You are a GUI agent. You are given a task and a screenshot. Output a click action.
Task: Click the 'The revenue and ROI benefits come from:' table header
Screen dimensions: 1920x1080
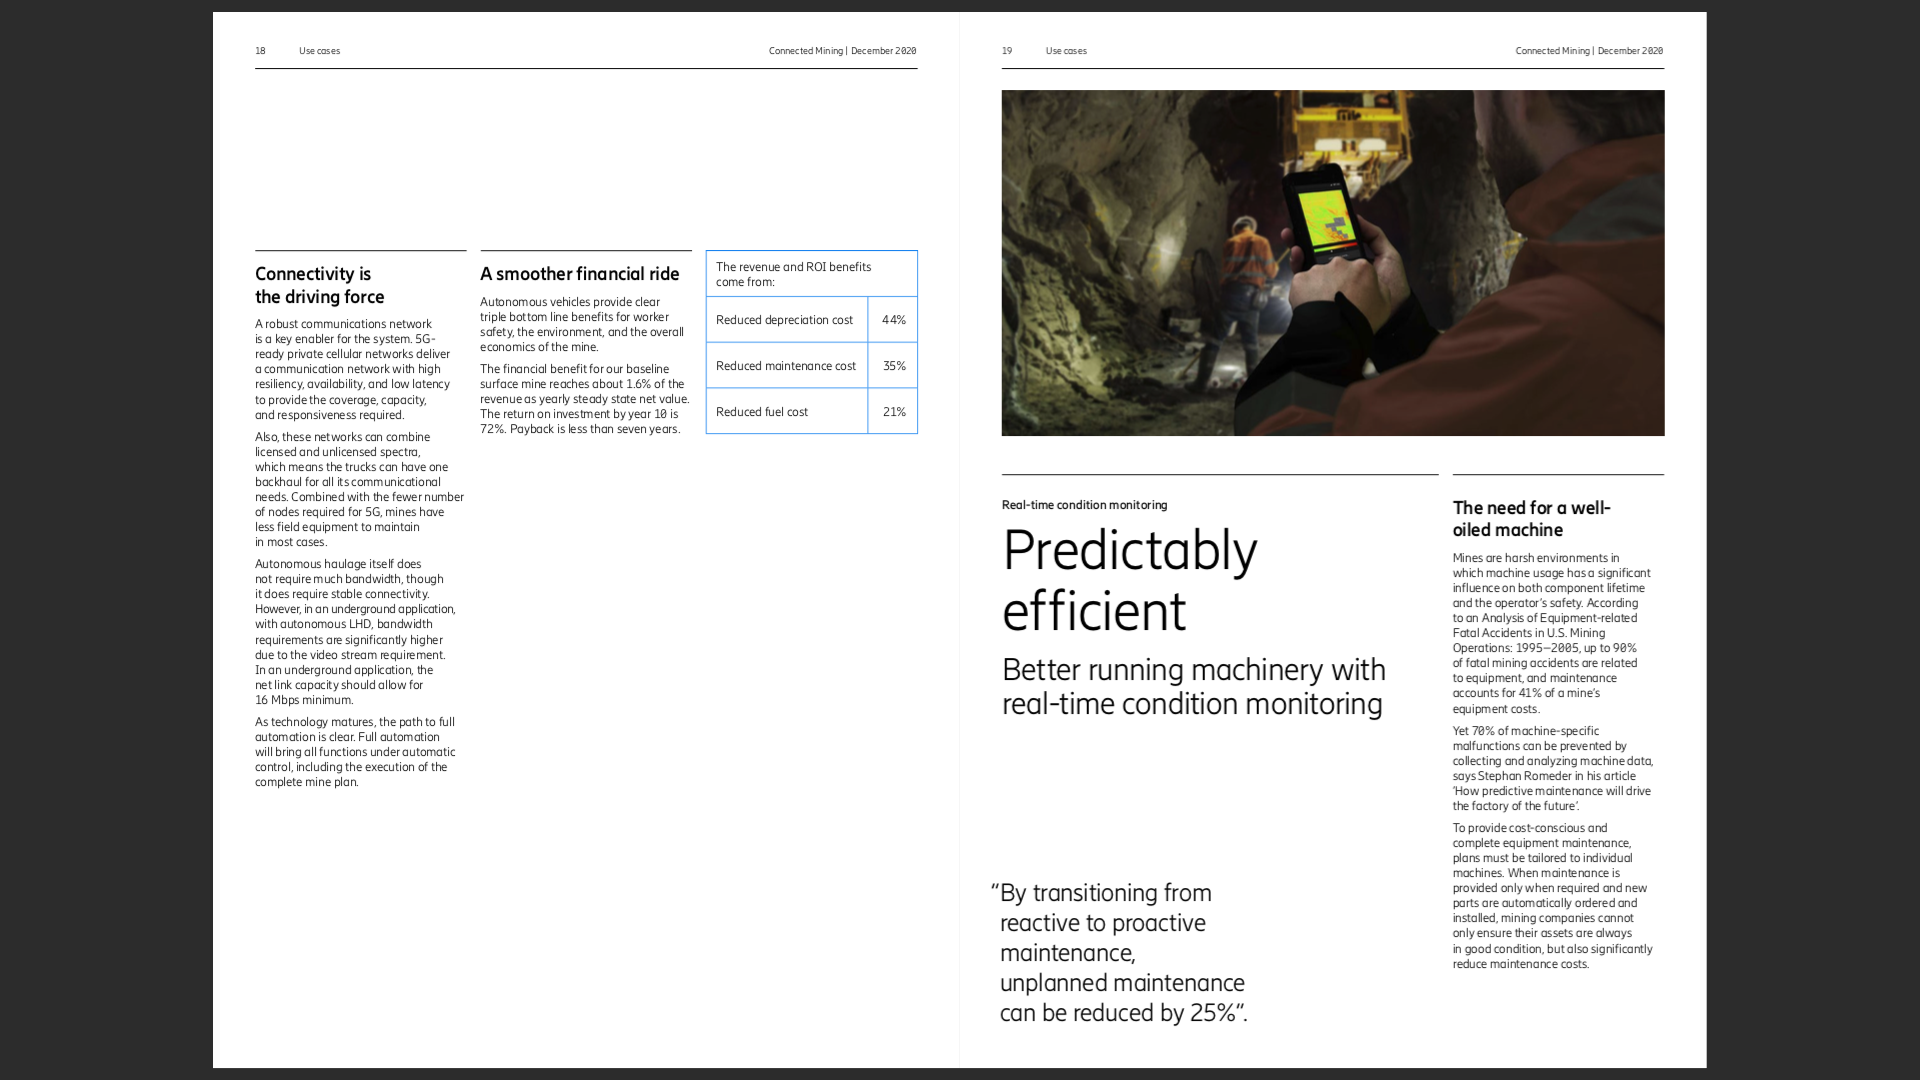pos(811,274)
